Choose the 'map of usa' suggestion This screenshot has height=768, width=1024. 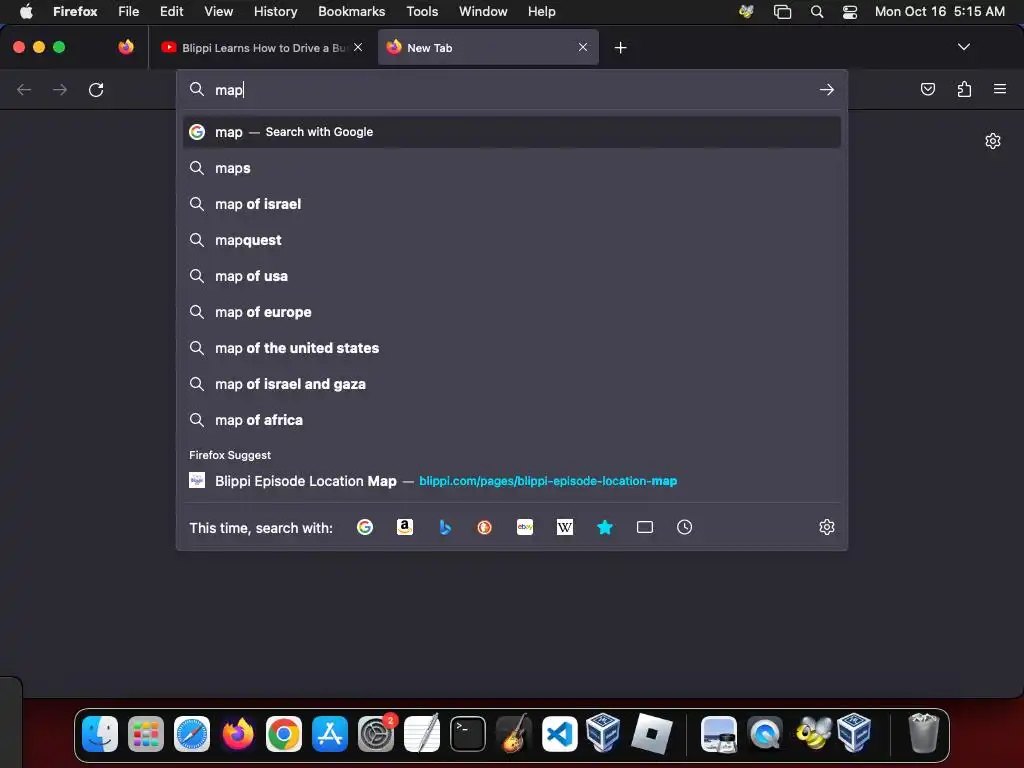[512, 276]
